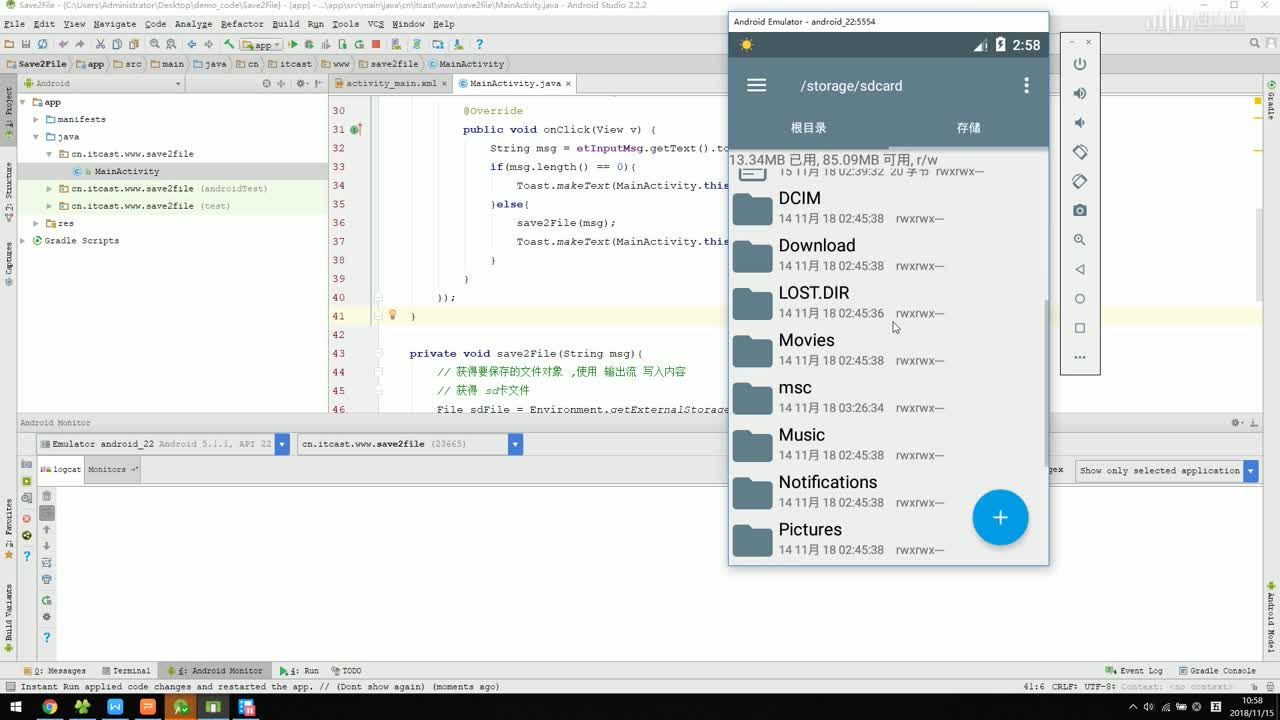
Task: Open the emulator app hamburger menu
Action: [x=756, y=86]
